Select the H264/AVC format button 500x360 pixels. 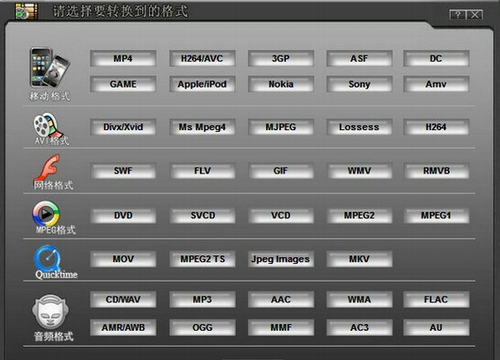(202, 59)
